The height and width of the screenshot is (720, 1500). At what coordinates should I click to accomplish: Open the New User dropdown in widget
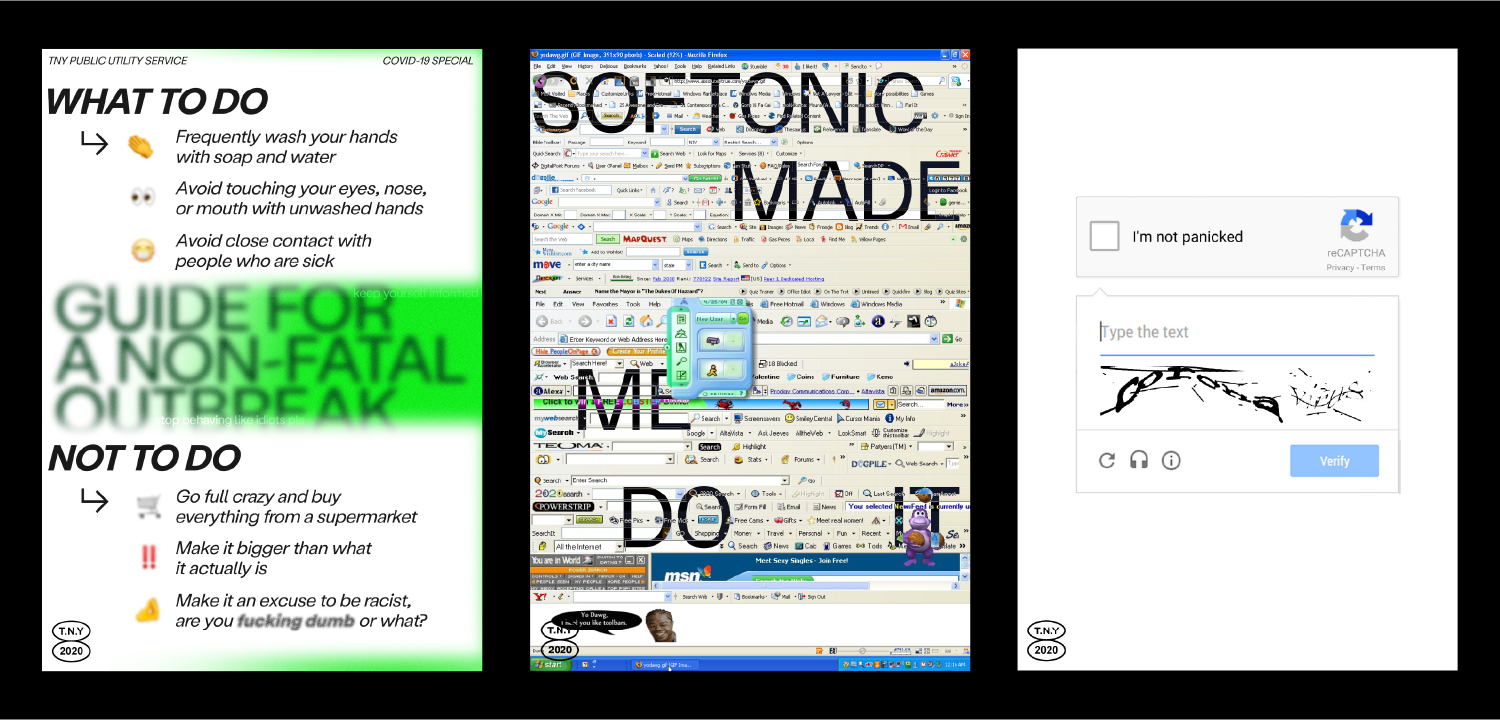(x=715, y=319)
